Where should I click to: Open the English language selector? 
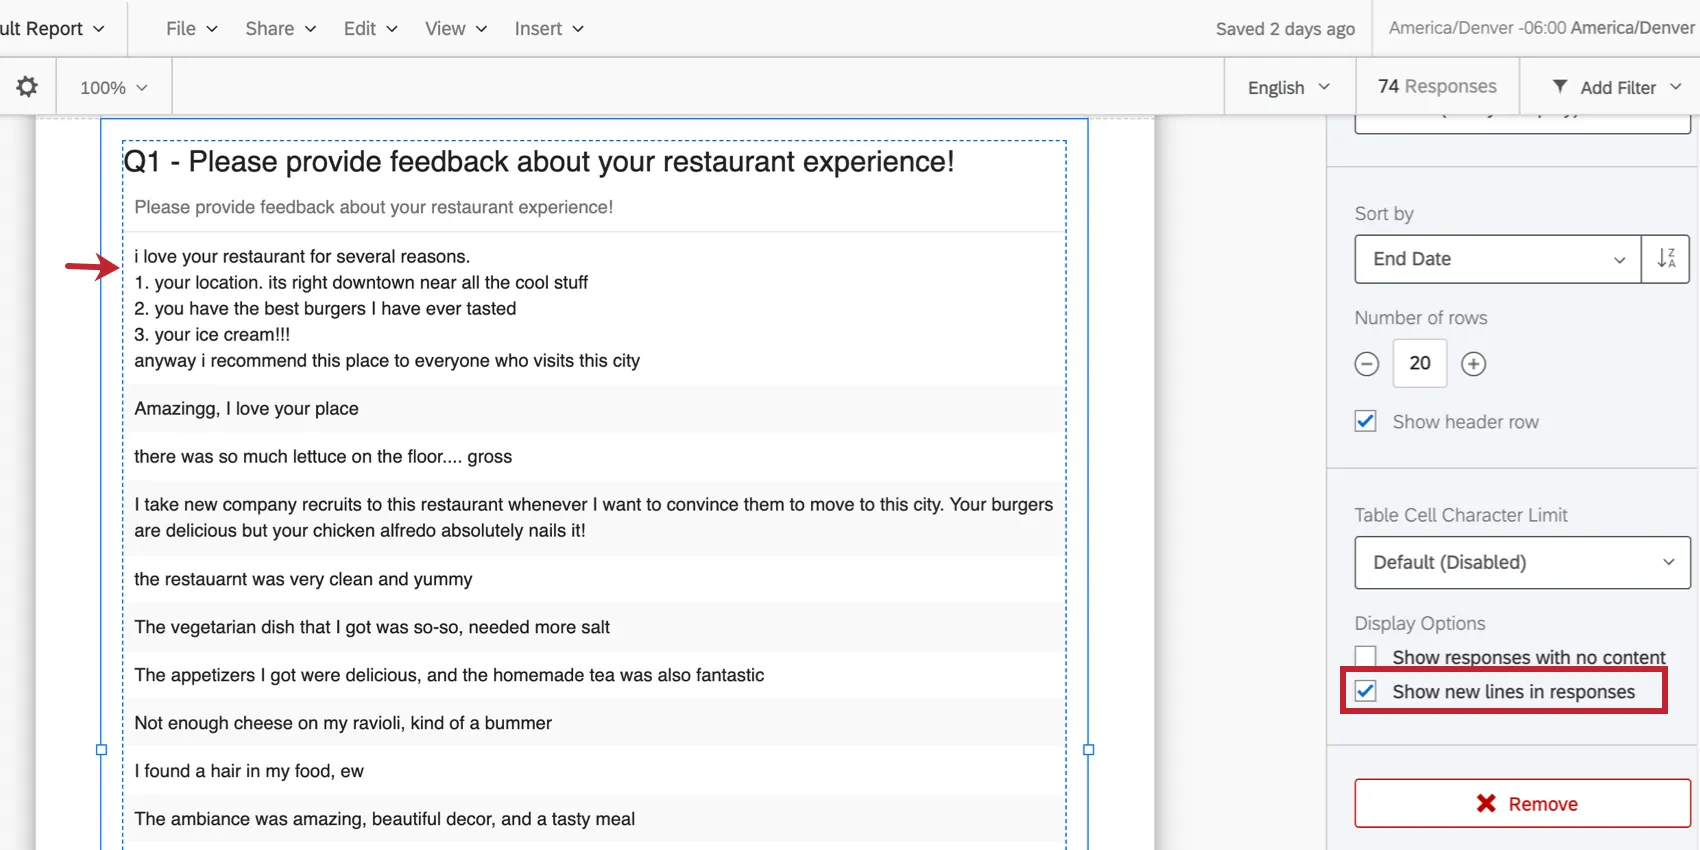(1288, 88)
